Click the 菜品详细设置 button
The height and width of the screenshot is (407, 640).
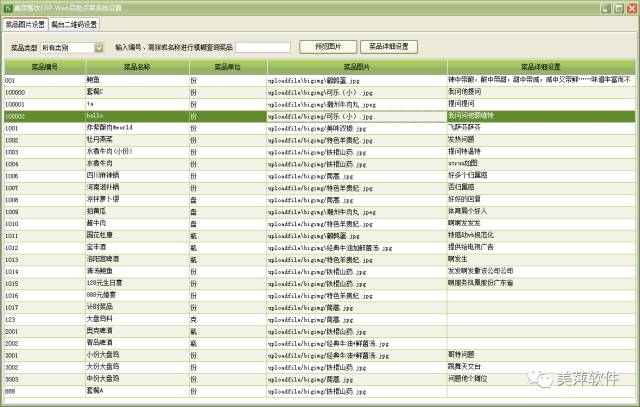[x=387, y=47]
